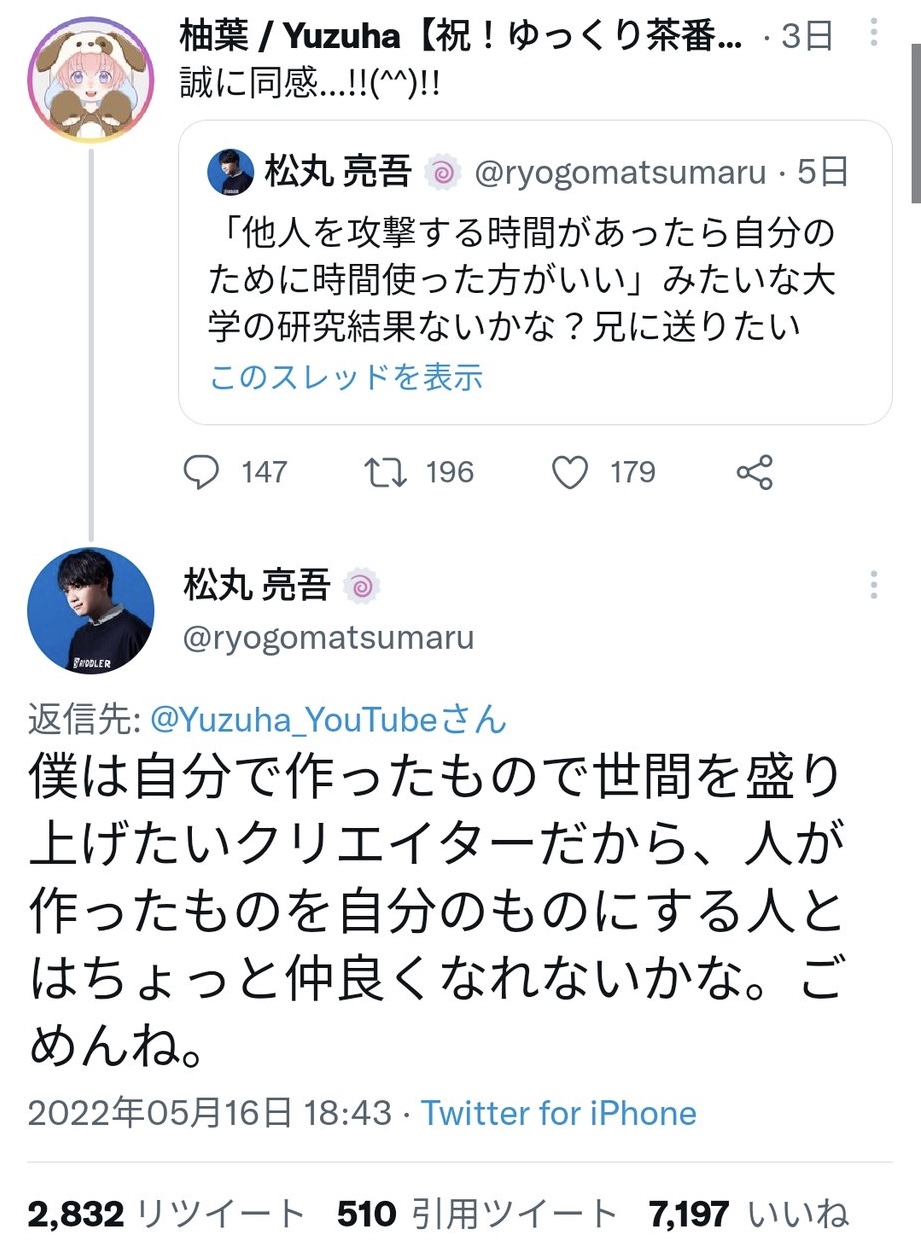Open the Twitter for iPhone source link

pyautogui.click(x=558, y=1113)
